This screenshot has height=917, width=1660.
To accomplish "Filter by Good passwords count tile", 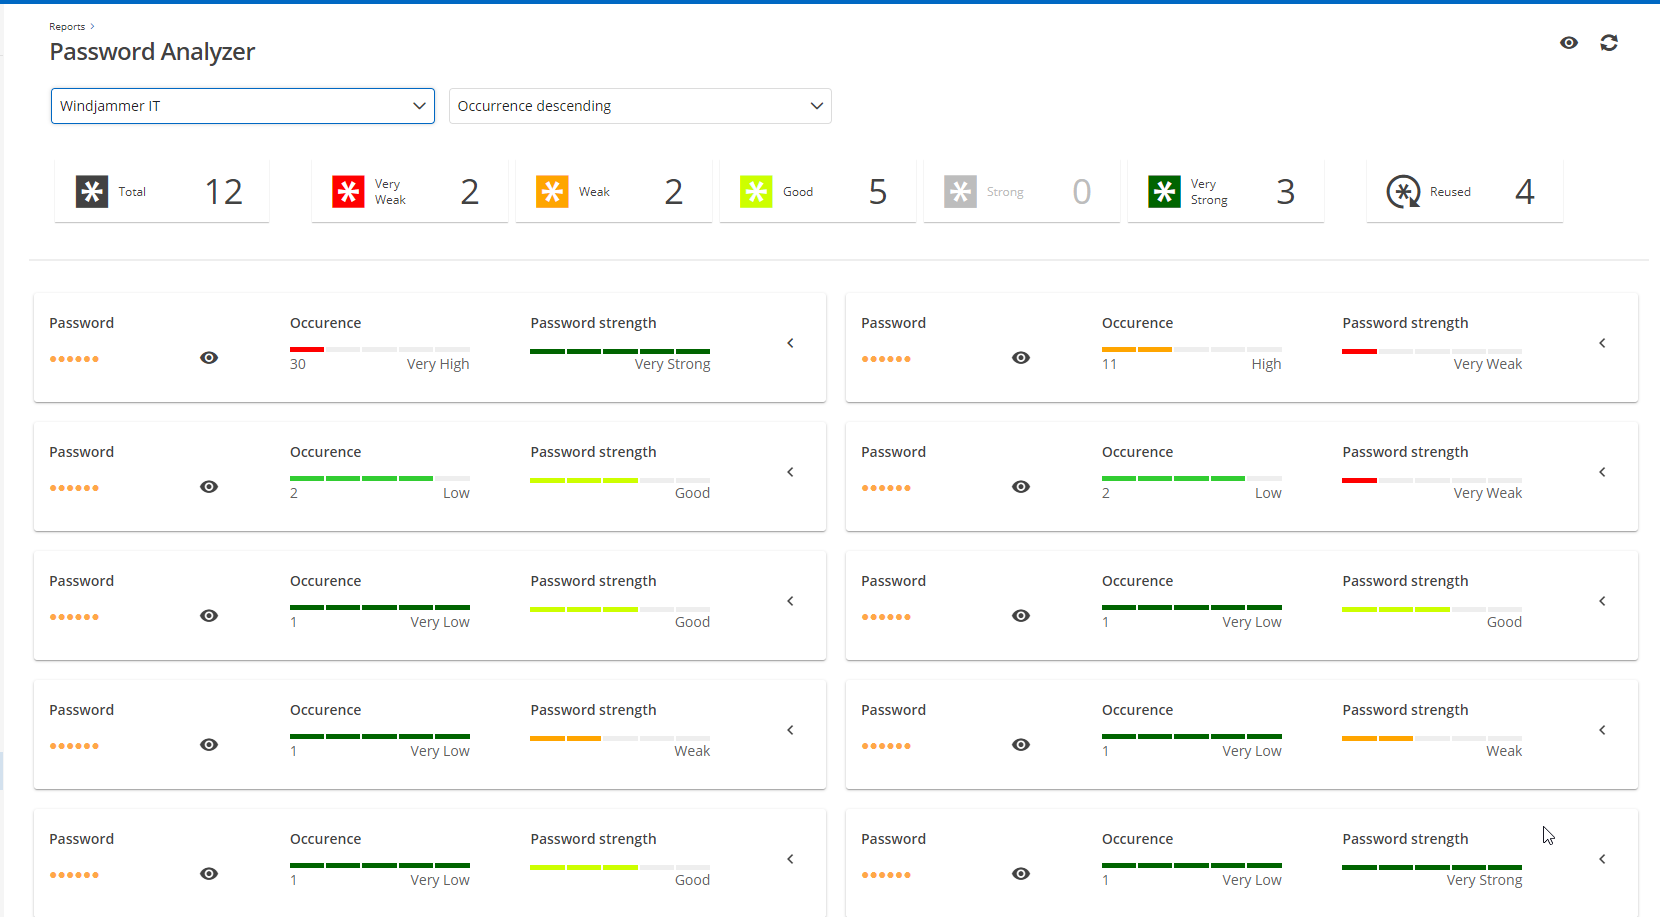I will [x=817, y=191].
